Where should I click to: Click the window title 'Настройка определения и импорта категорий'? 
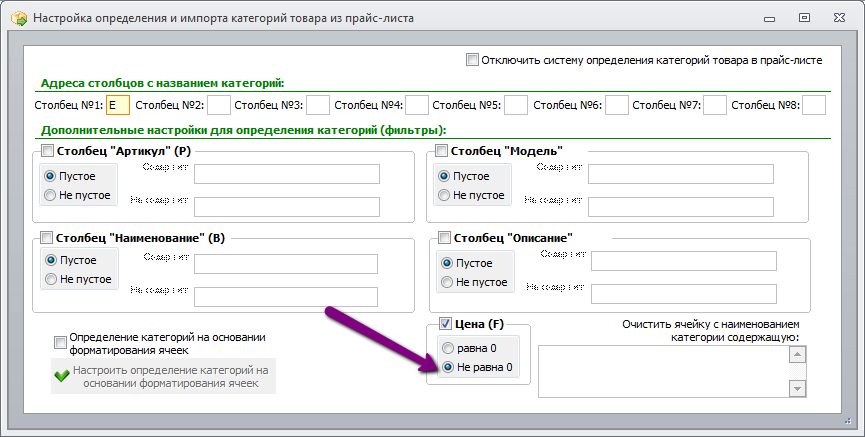223,18
